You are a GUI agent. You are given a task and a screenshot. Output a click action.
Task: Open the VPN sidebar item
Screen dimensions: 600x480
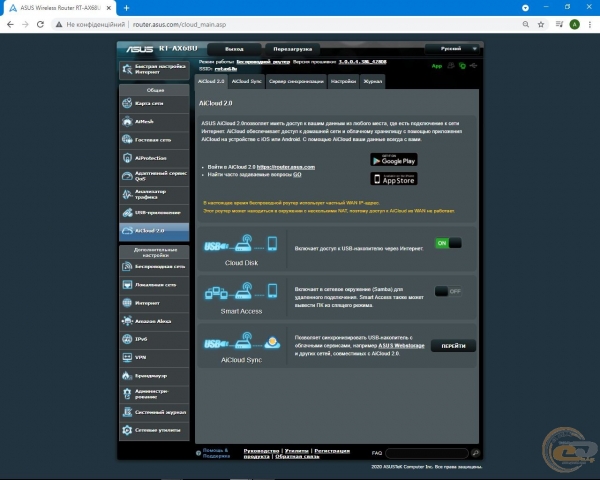click(x=154, y=358)
